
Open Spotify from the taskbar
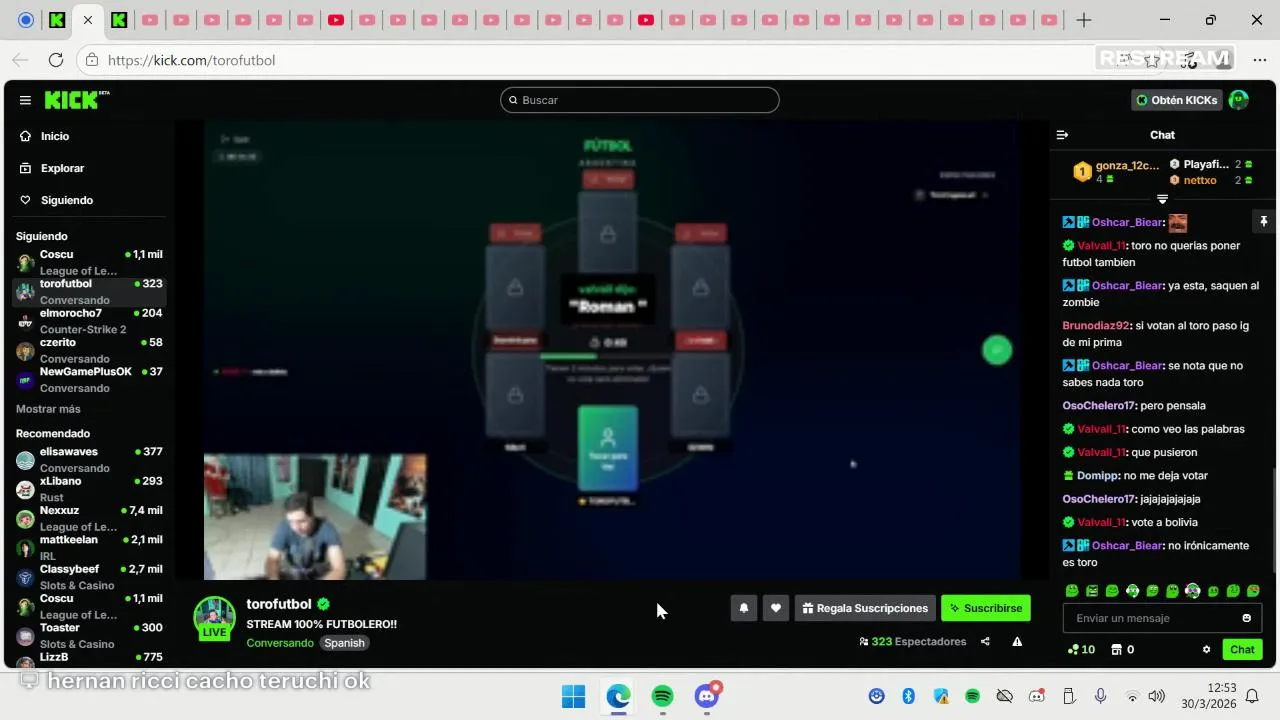tap(662, 695)
